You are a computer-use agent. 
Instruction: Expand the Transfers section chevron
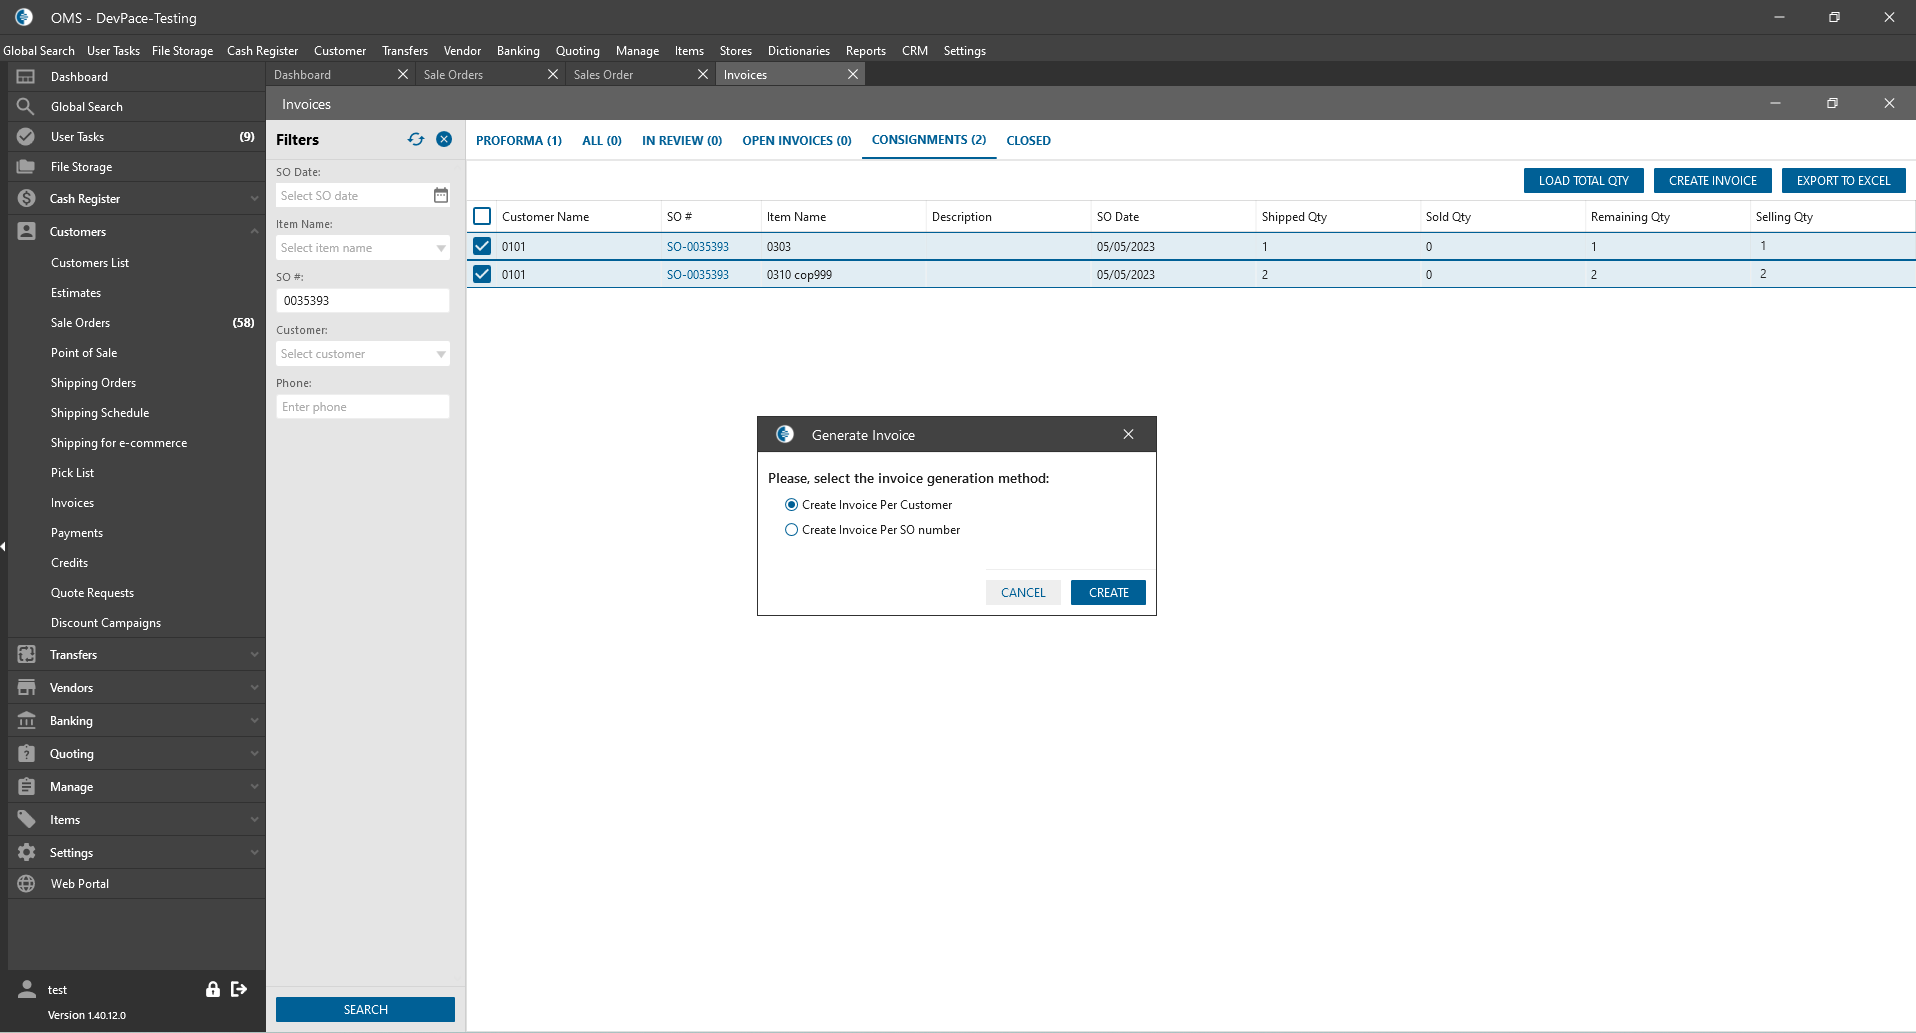pyautogui.click(x=254, y=655)
